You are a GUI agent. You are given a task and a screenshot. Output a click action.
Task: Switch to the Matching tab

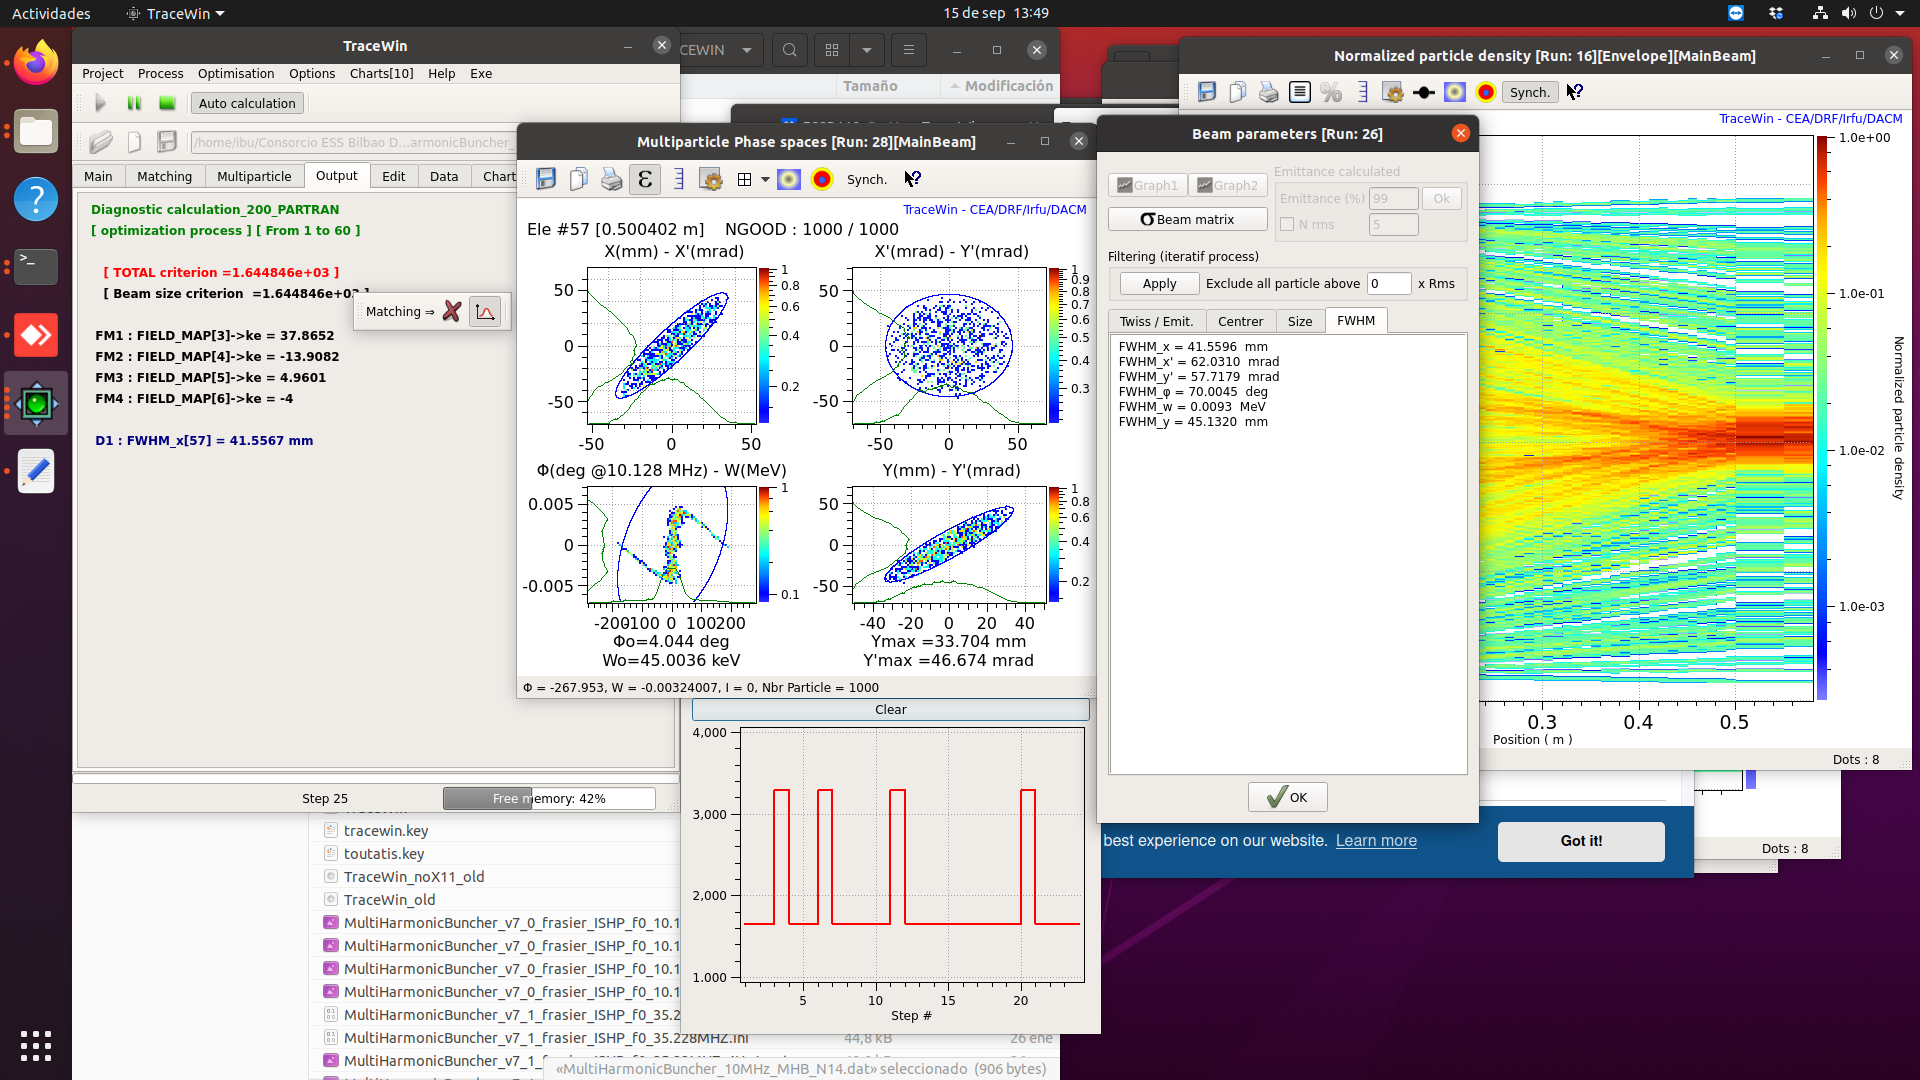pyautogui.click(x=164, y=176)
